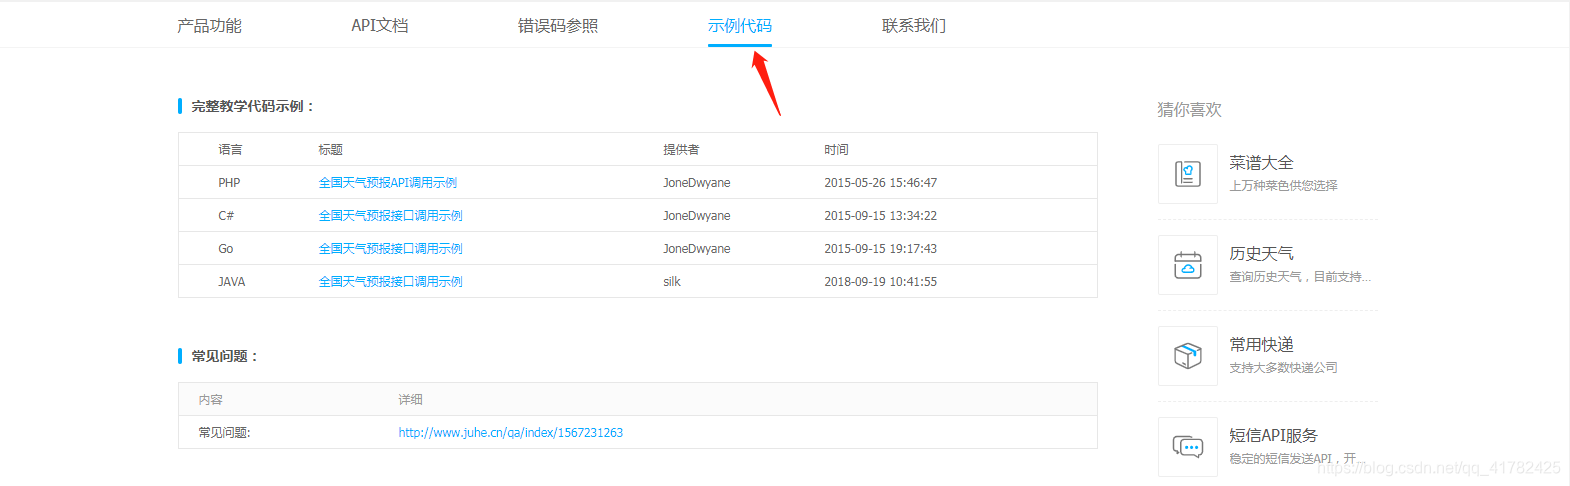1570x486 pixels.
Task: Click the 内容 column header
Action: (210, 400)
